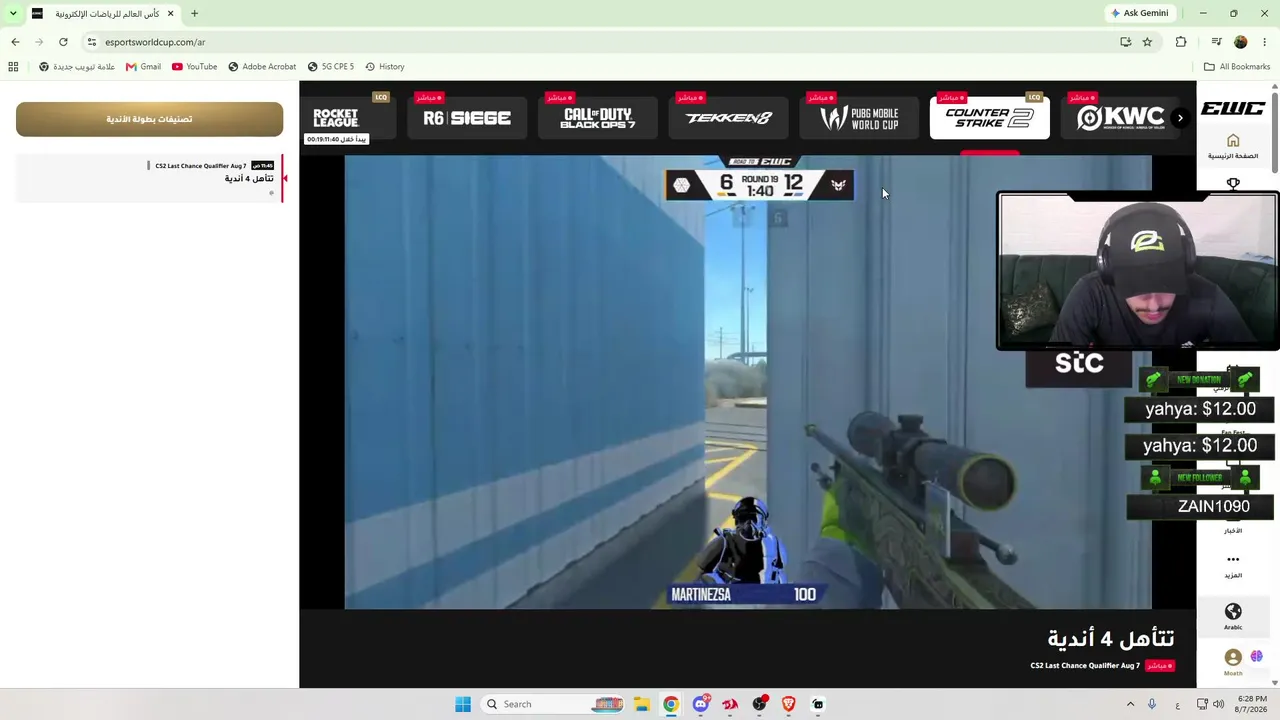Select the Call of Duty Black Ops 7 tab

(597, 118)
